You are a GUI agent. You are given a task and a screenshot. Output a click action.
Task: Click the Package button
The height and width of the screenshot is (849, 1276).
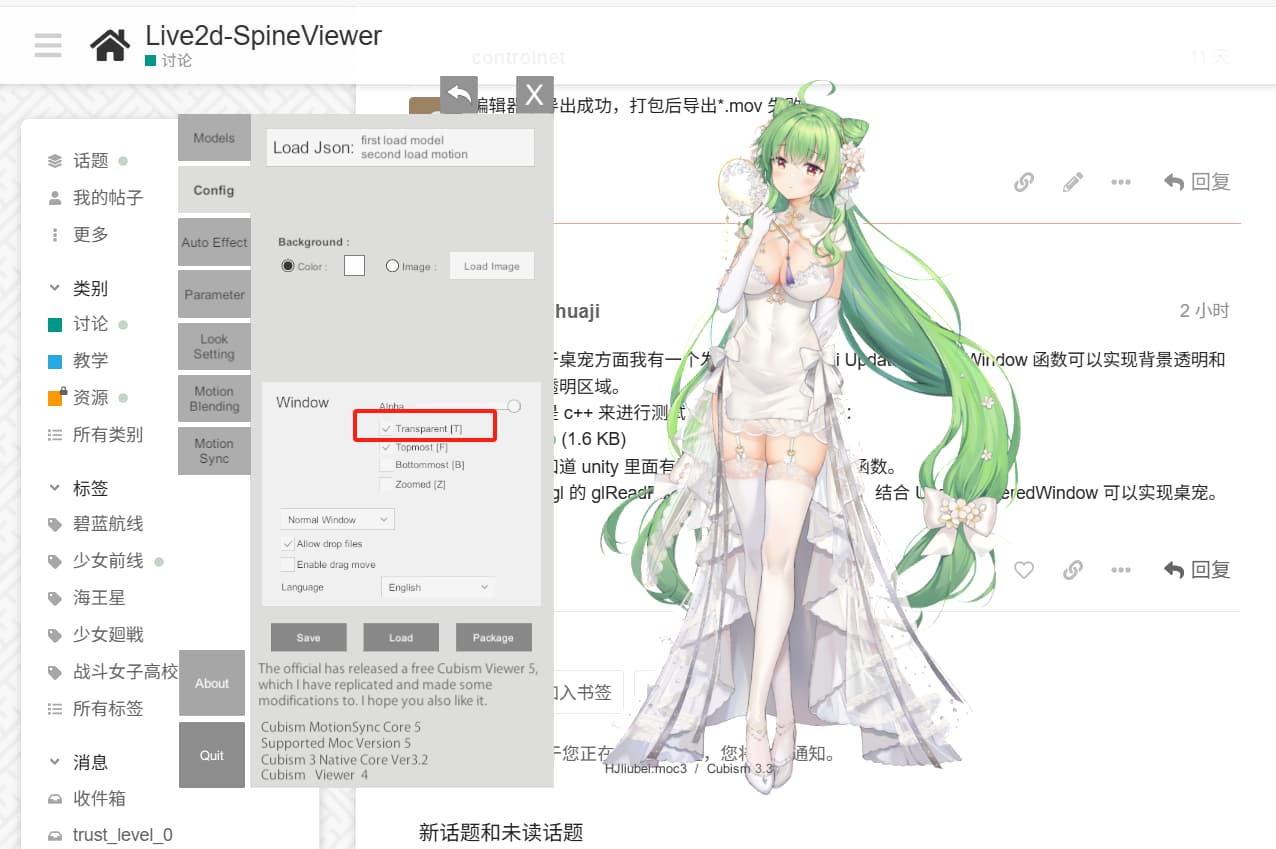click(x=494, y=638)
